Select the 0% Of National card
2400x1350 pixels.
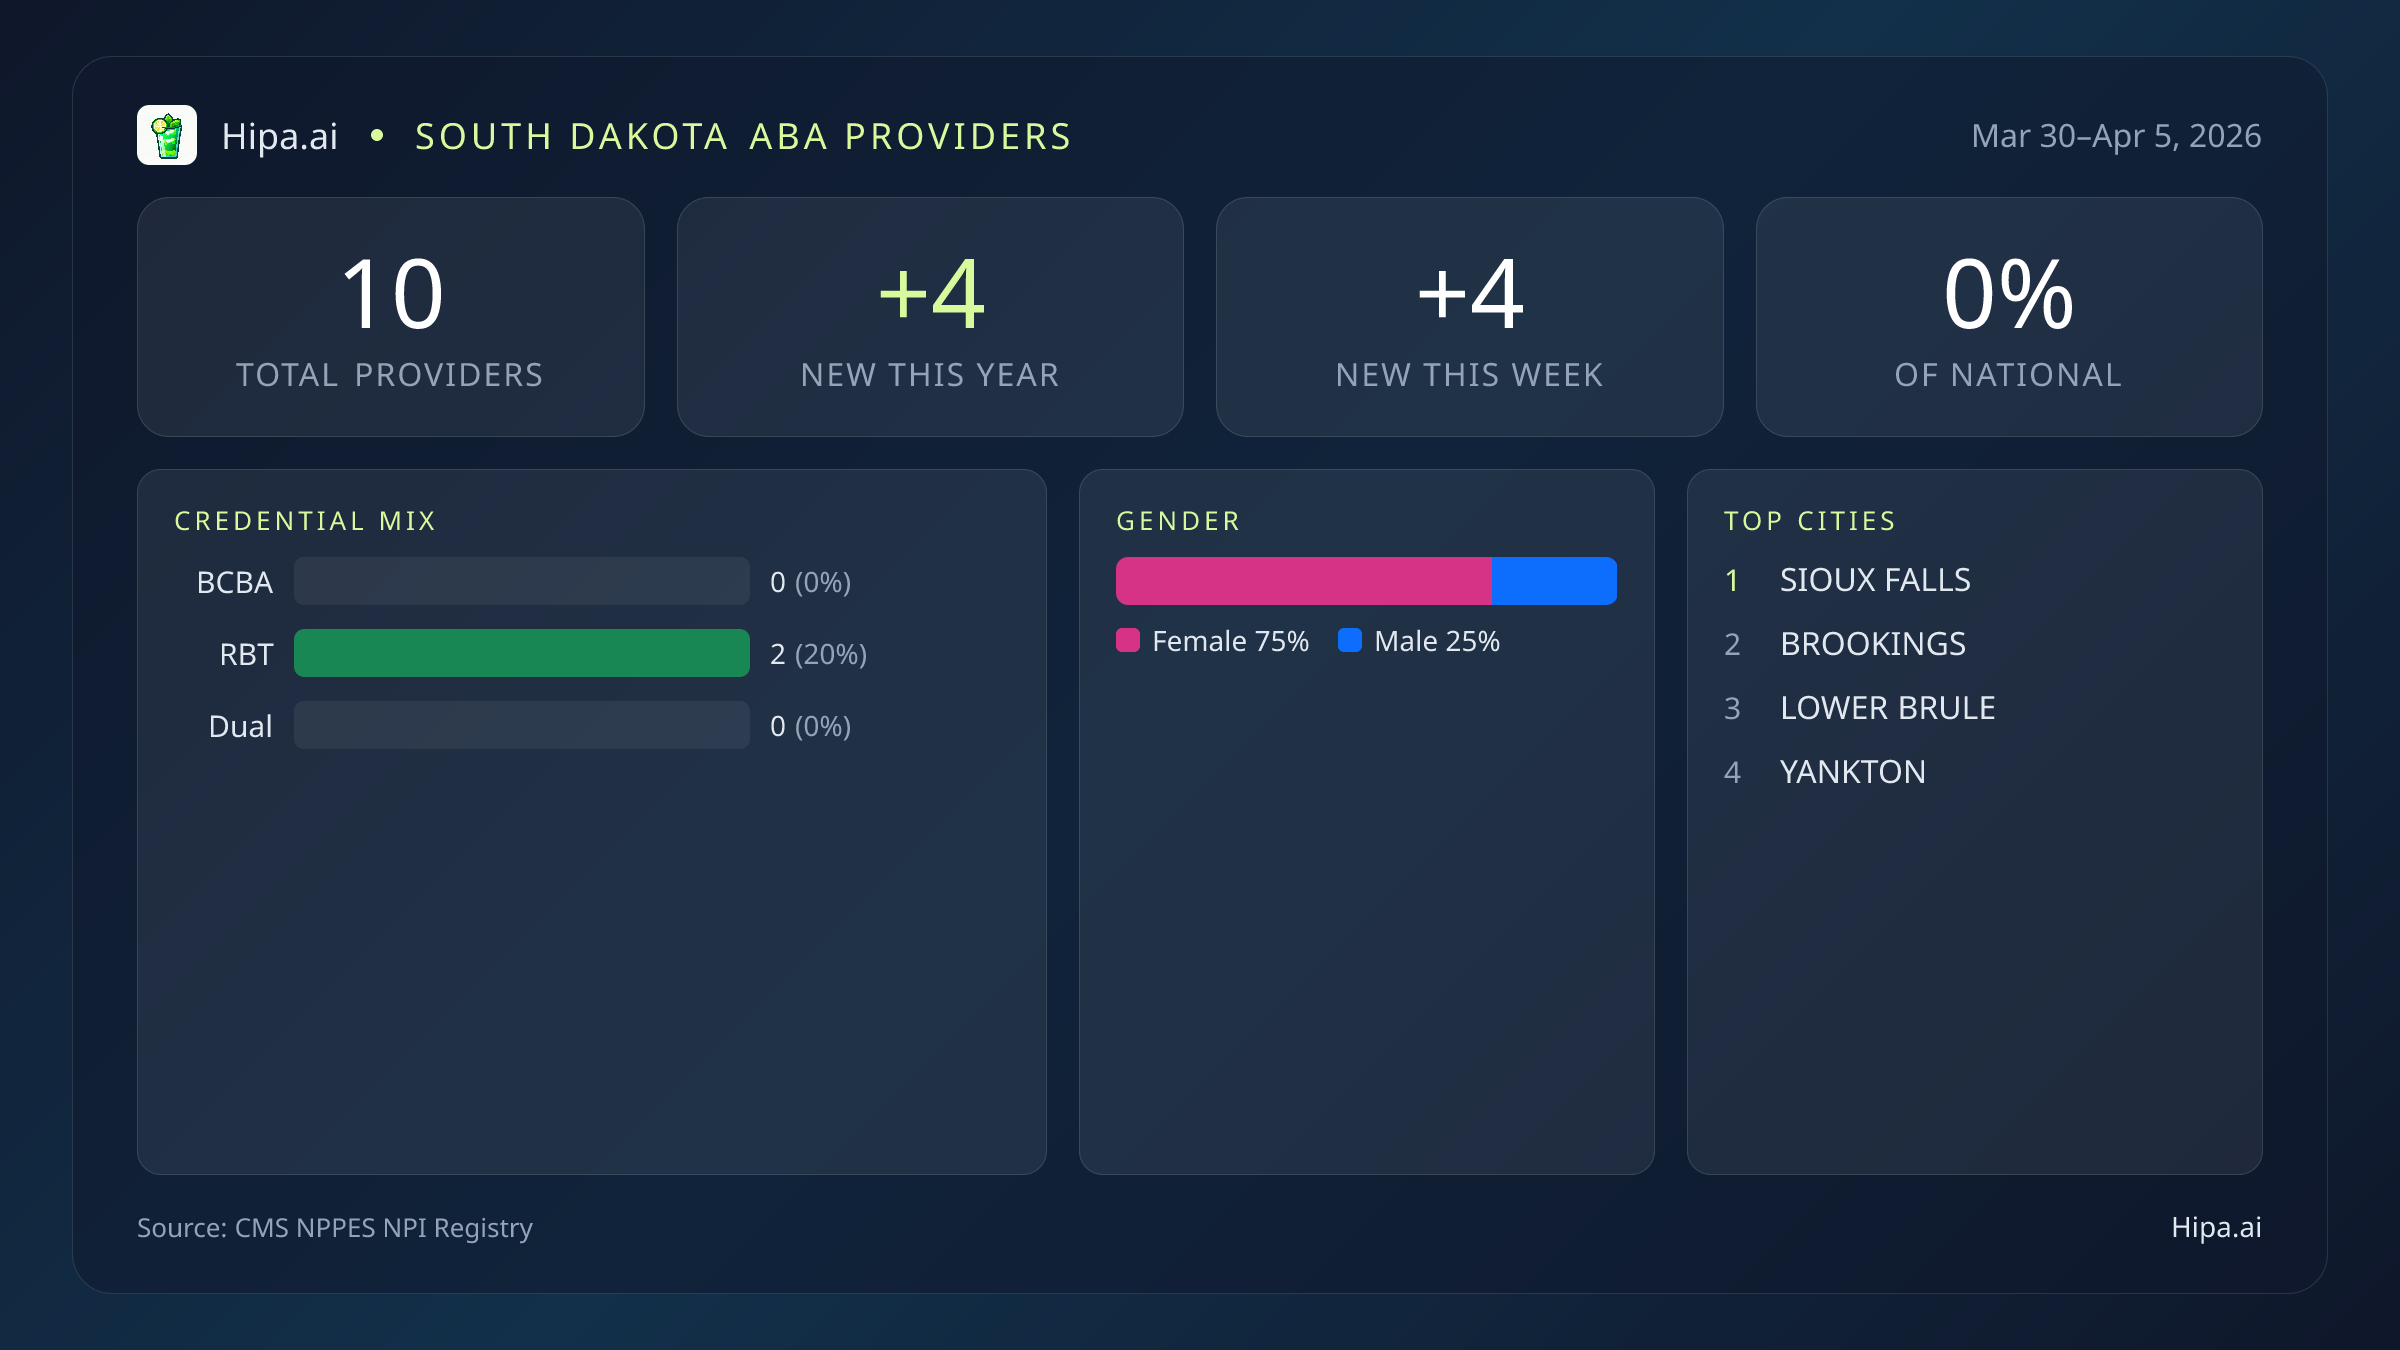[x=2009, y=317]
